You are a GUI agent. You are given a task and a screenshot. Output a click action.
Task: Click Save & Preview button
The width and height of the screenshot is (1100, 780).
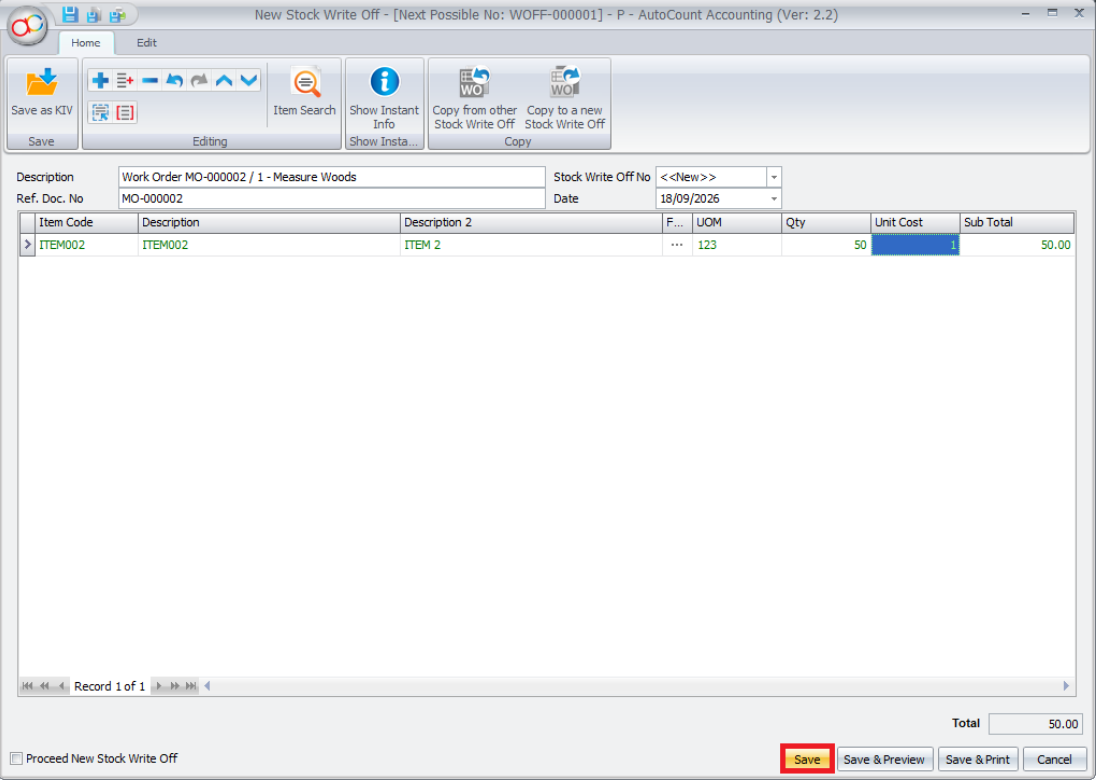(x=884, y=760)
